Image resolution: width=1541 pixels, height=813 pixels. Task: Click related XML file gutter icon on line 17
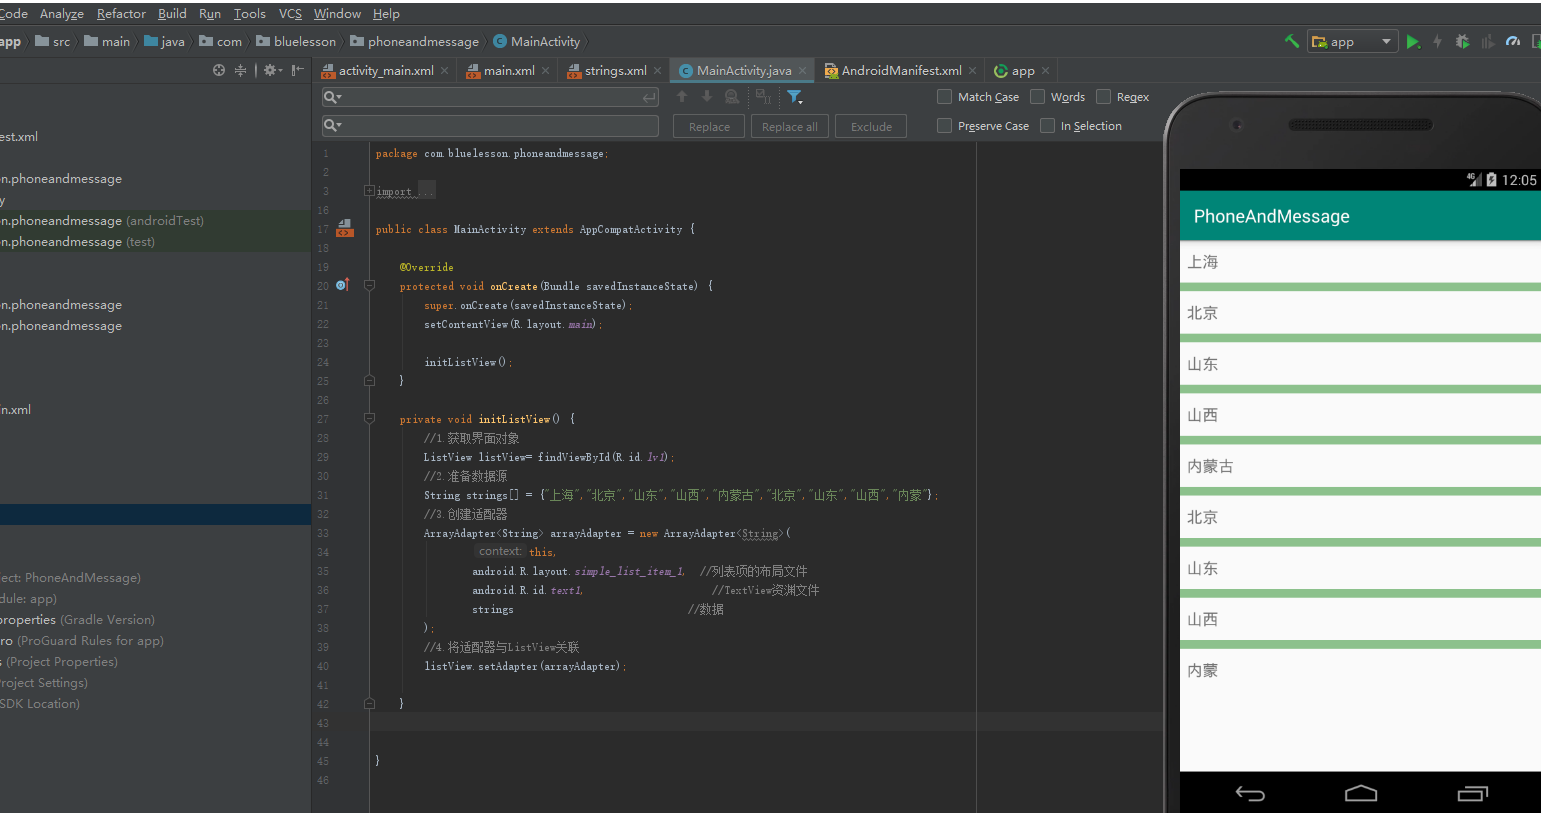[x=345, y=229]
